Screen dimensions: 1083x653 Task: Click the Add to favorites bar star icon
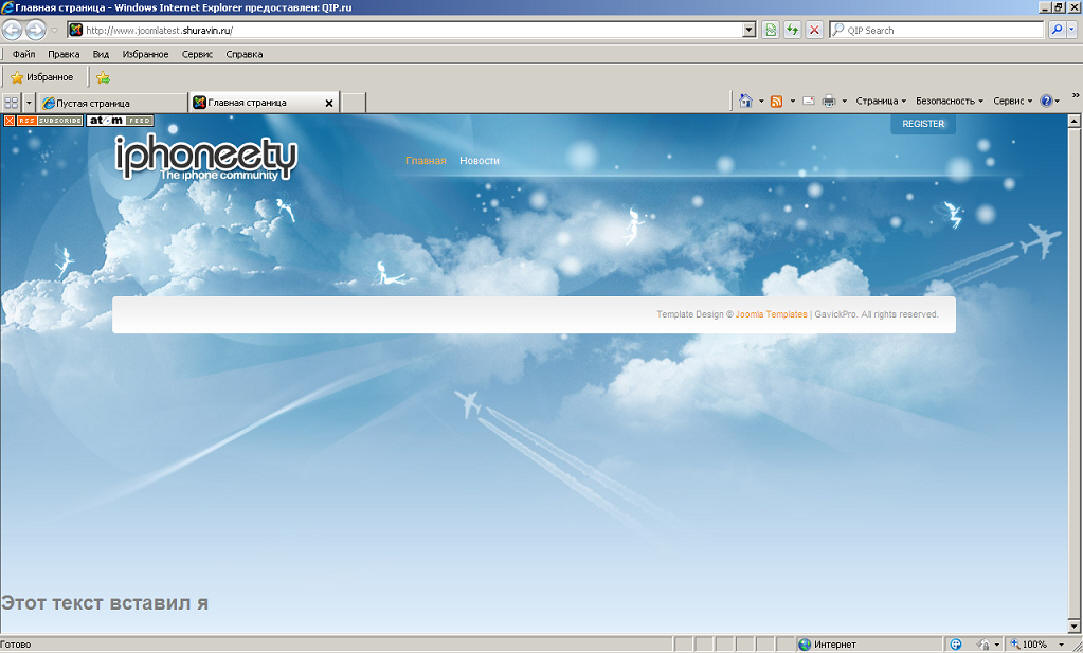103,77
